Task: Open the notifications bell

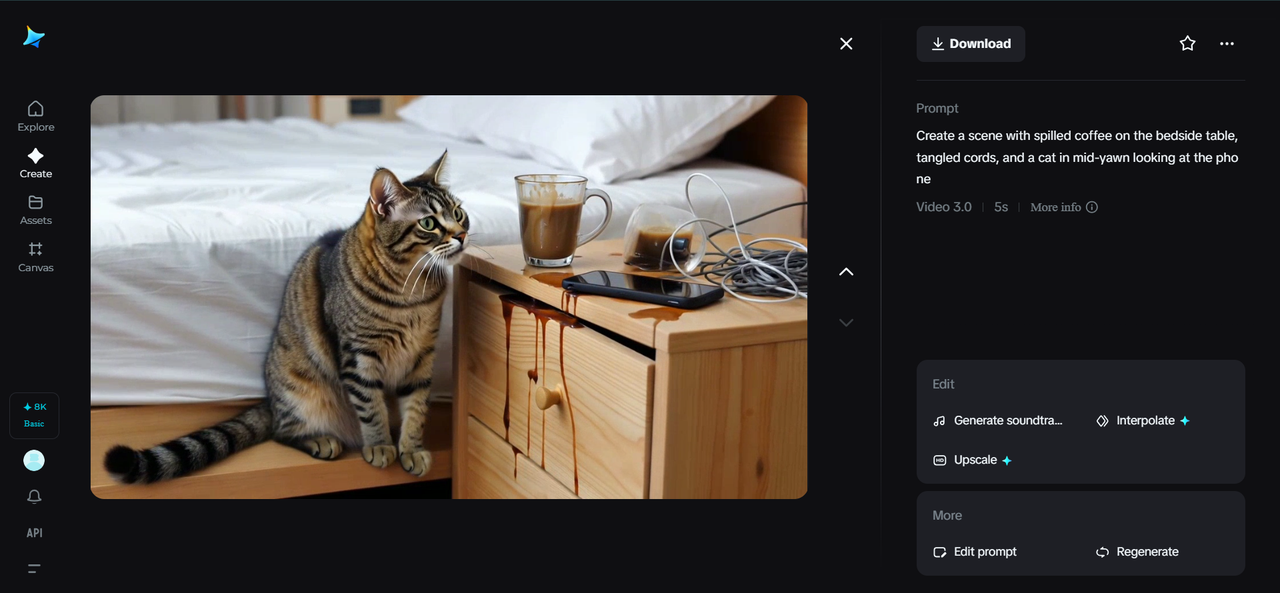Action: pos(35,497)
